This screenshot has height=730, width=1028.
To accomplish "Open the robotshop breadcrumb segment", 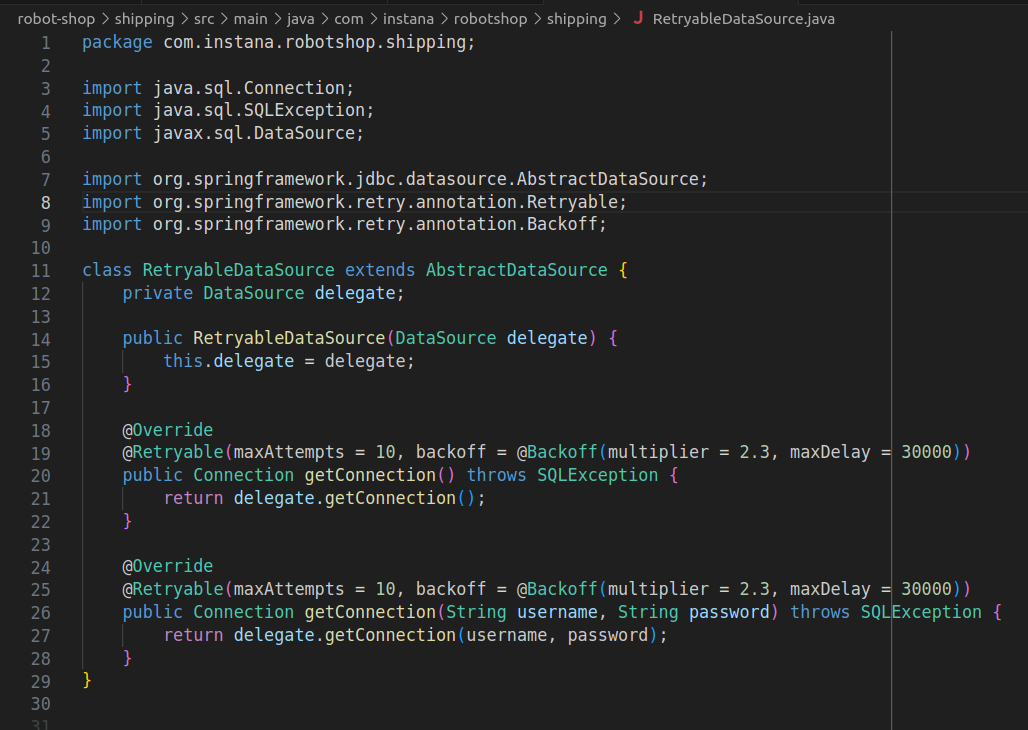I will [490, 19].
